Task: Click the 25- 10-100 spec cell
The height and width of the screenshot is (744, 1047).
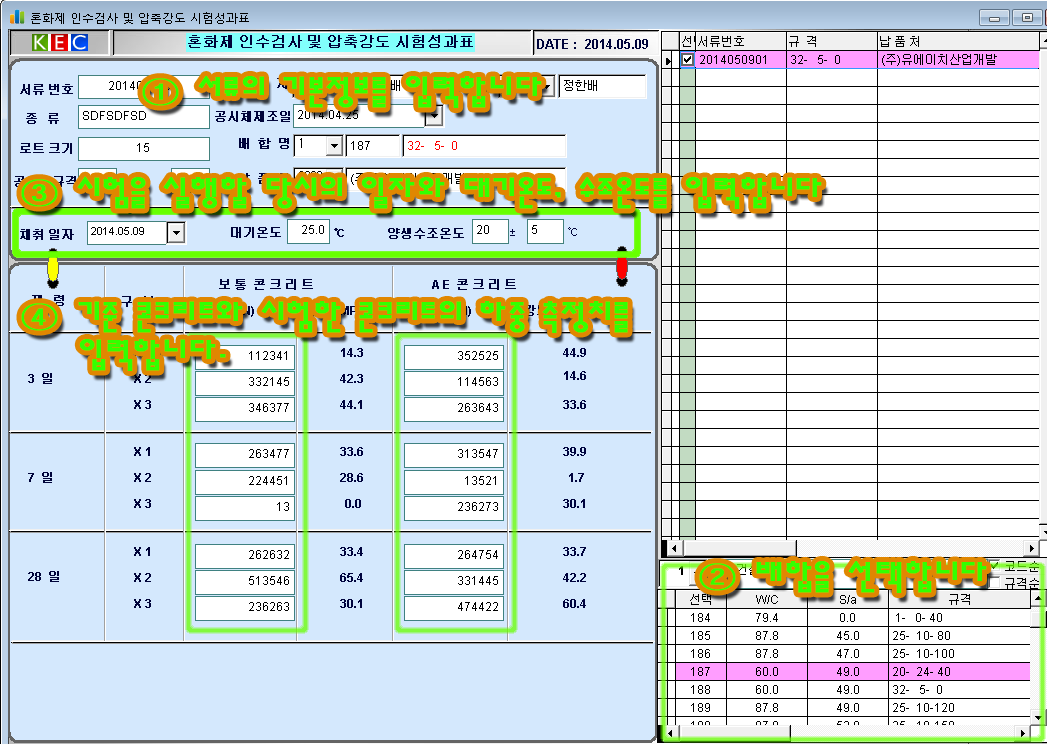Action: click(x=960, y=654)
